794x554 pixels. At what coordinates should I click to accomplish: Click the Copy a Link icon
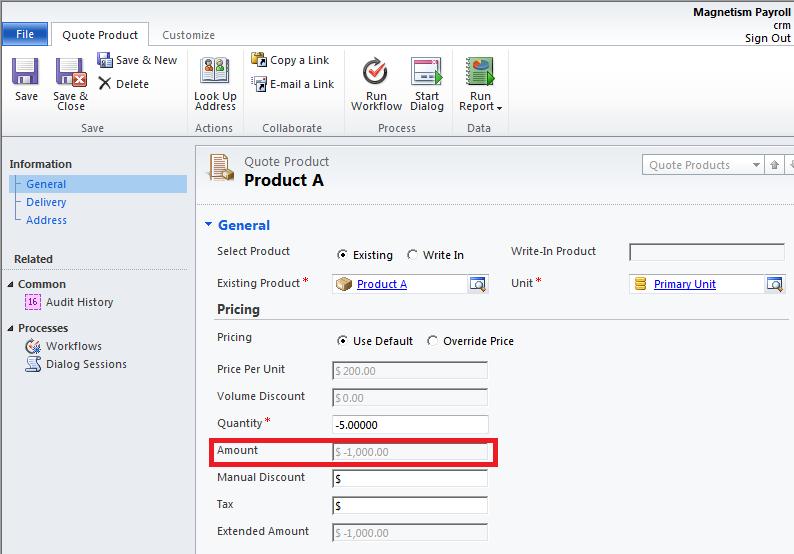(x=260, y=60)
